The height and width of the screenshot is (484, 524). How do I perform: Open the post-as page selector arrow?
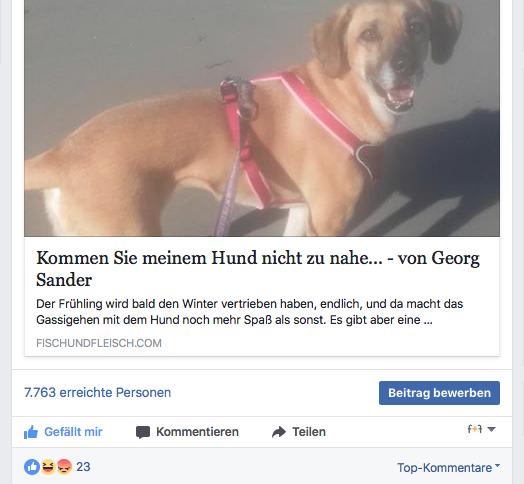[491, 429]
